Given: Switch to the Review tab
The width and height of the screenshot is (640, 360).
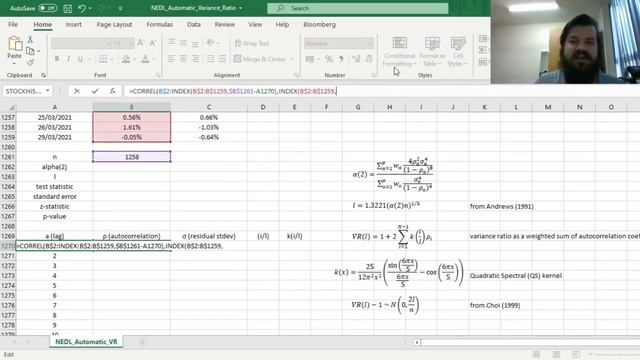Looking at the screenshot, I should [225, 24].
